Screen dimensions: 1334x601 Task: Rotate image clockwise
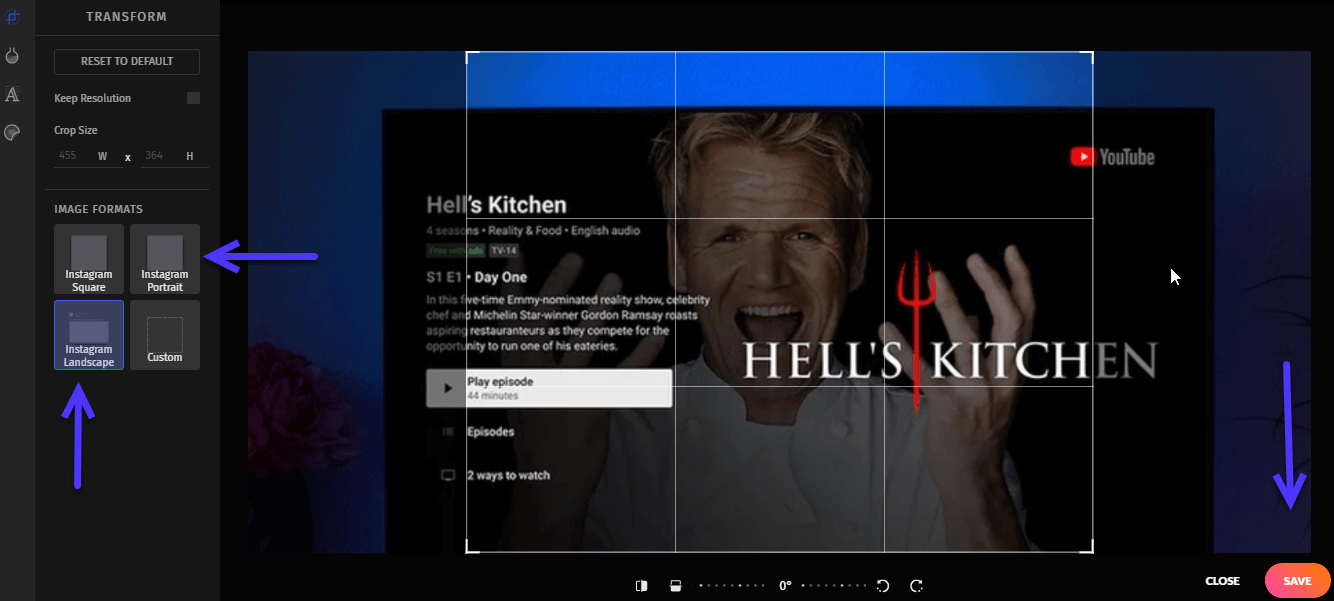click(x=916, y=585)
